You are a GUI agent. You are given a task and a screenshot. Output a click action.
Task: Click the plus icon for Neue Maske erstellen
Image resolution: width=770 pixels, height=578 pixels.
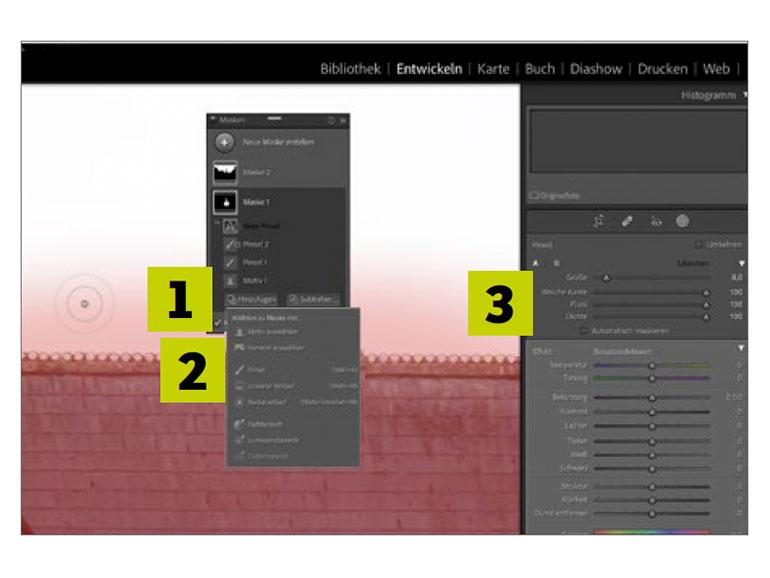point(224,142)
